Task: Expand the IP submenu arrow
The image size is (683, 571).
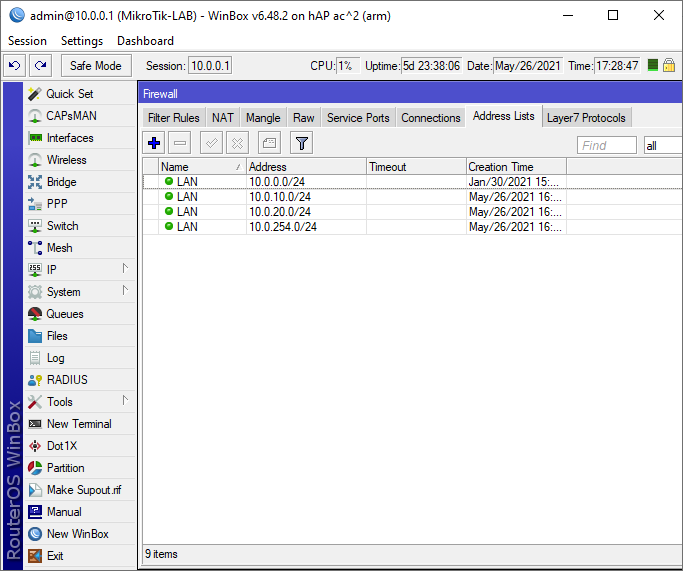Action: click(x=125, y=268)
